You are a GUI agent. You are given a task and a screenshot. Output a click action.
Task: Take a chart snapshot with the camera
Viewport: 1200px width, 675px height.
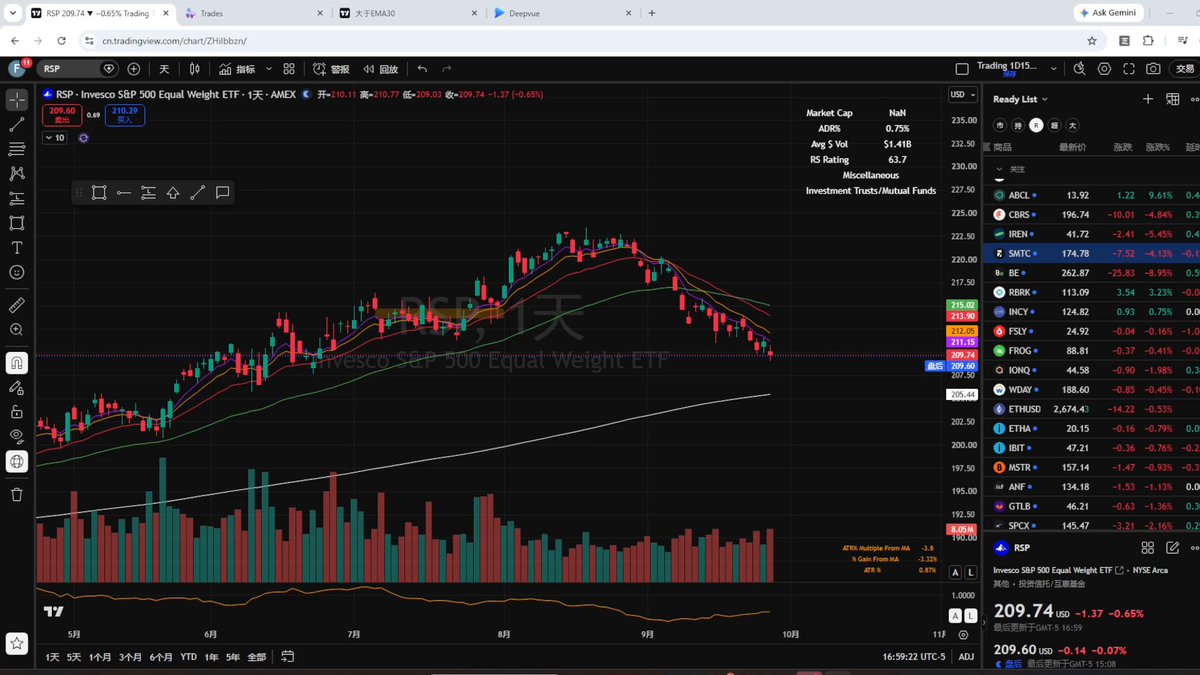1154,69
